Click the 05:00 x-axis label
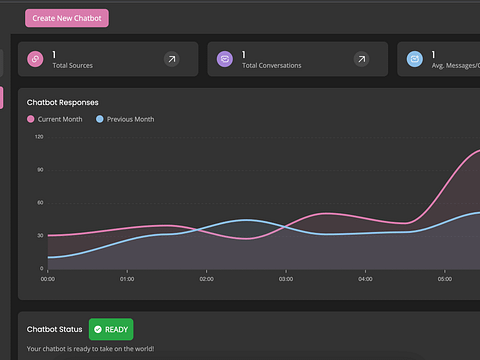The width and height of the screenshot is (480, 360). point(445,279)
